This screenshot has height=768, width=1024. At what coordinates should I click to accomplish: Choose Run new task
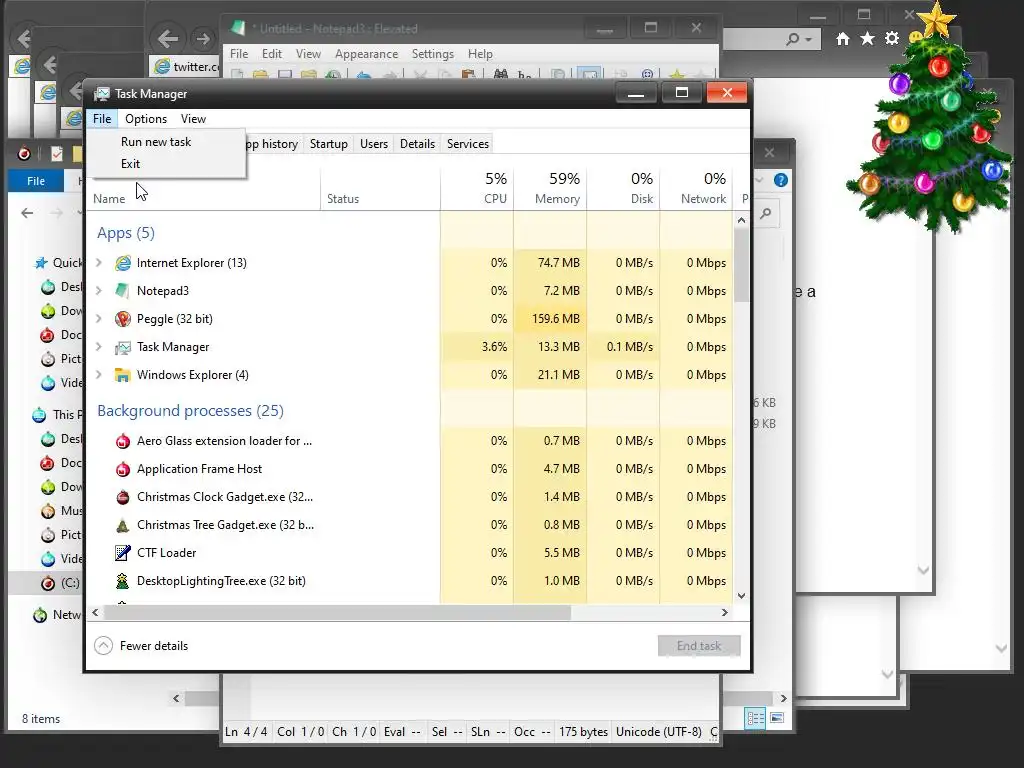point(156,142)
